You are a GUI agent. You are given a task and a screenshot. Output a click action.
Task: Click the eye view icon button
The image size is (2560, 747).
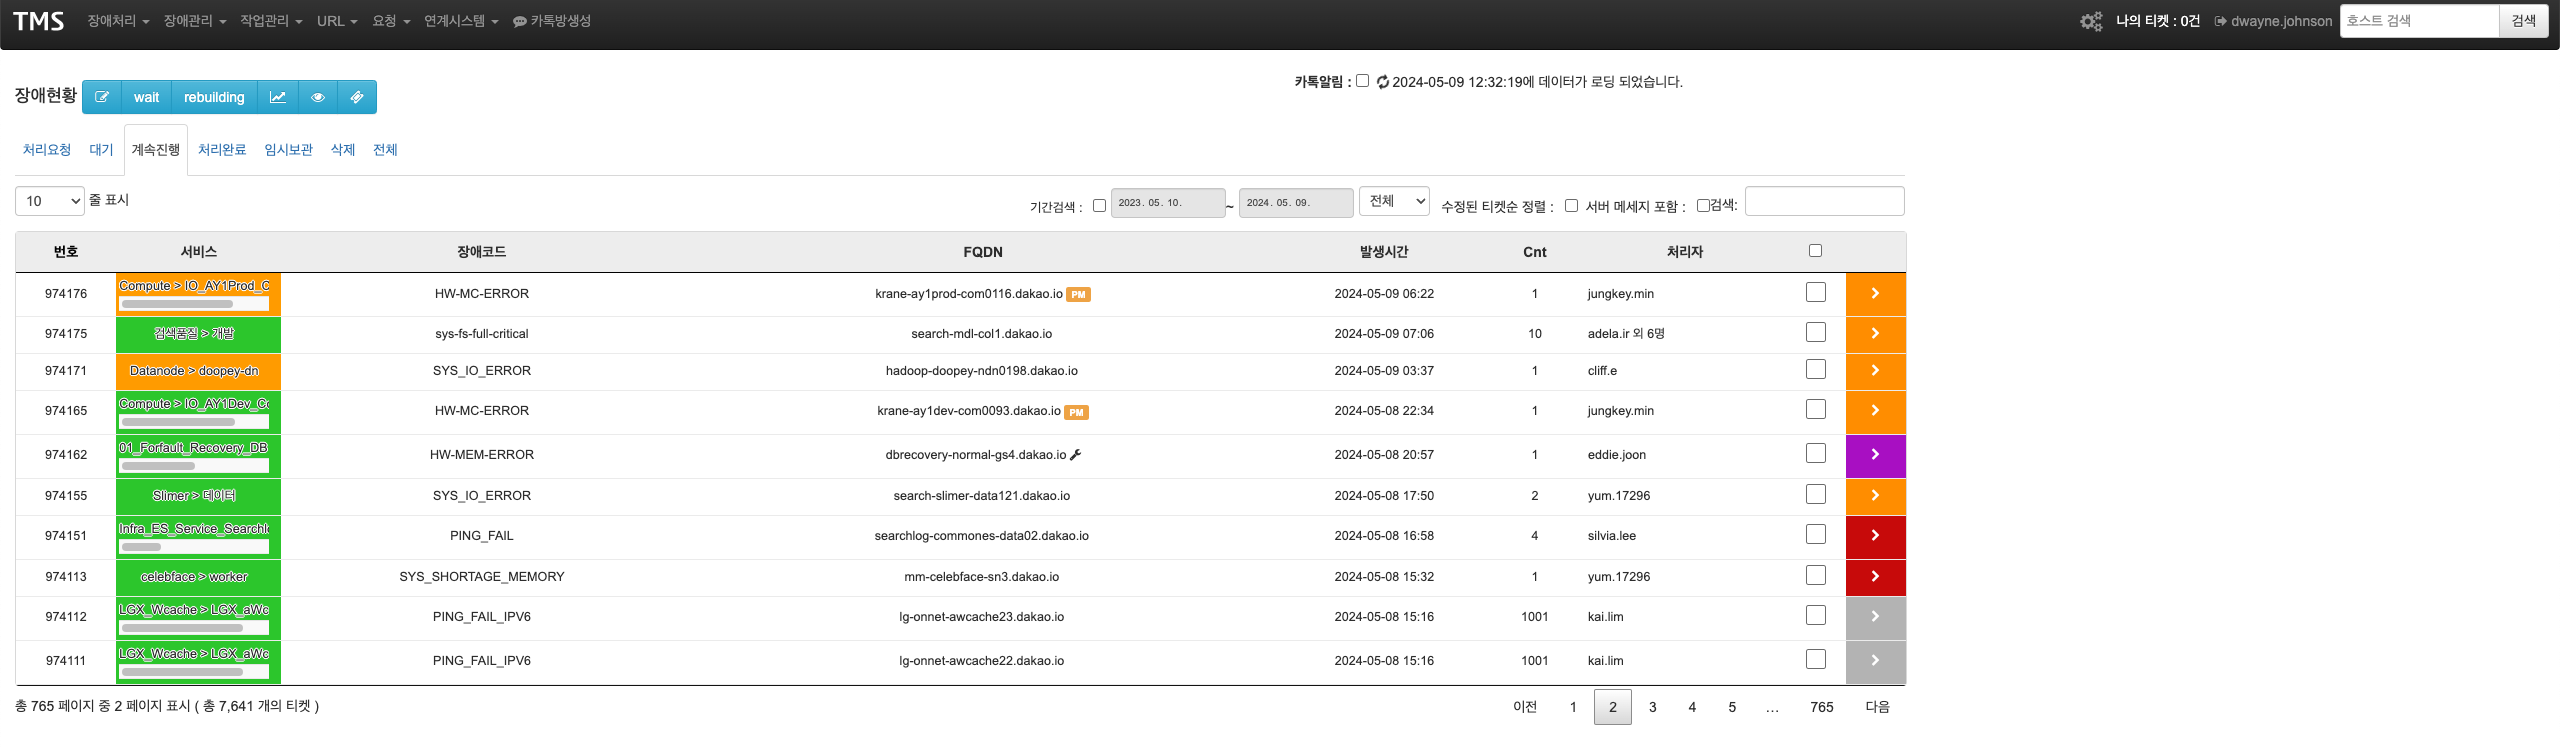click(318, 97)
